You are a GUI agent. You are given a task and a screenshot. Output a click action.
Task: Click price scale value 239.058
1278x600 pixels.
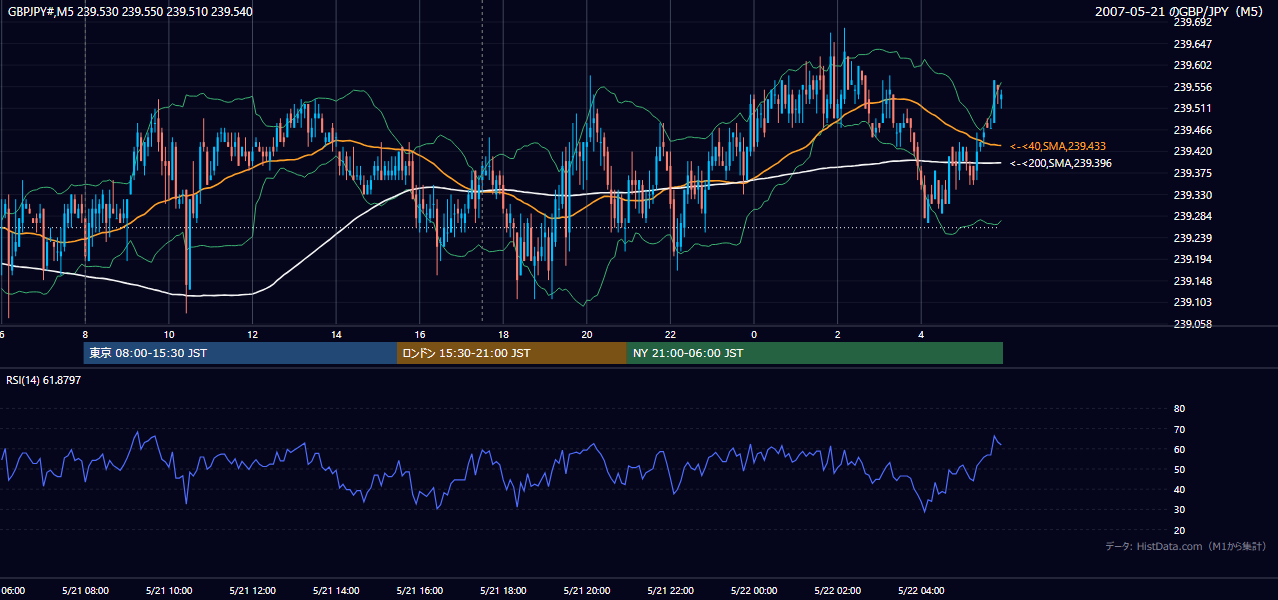(1192, 324)
